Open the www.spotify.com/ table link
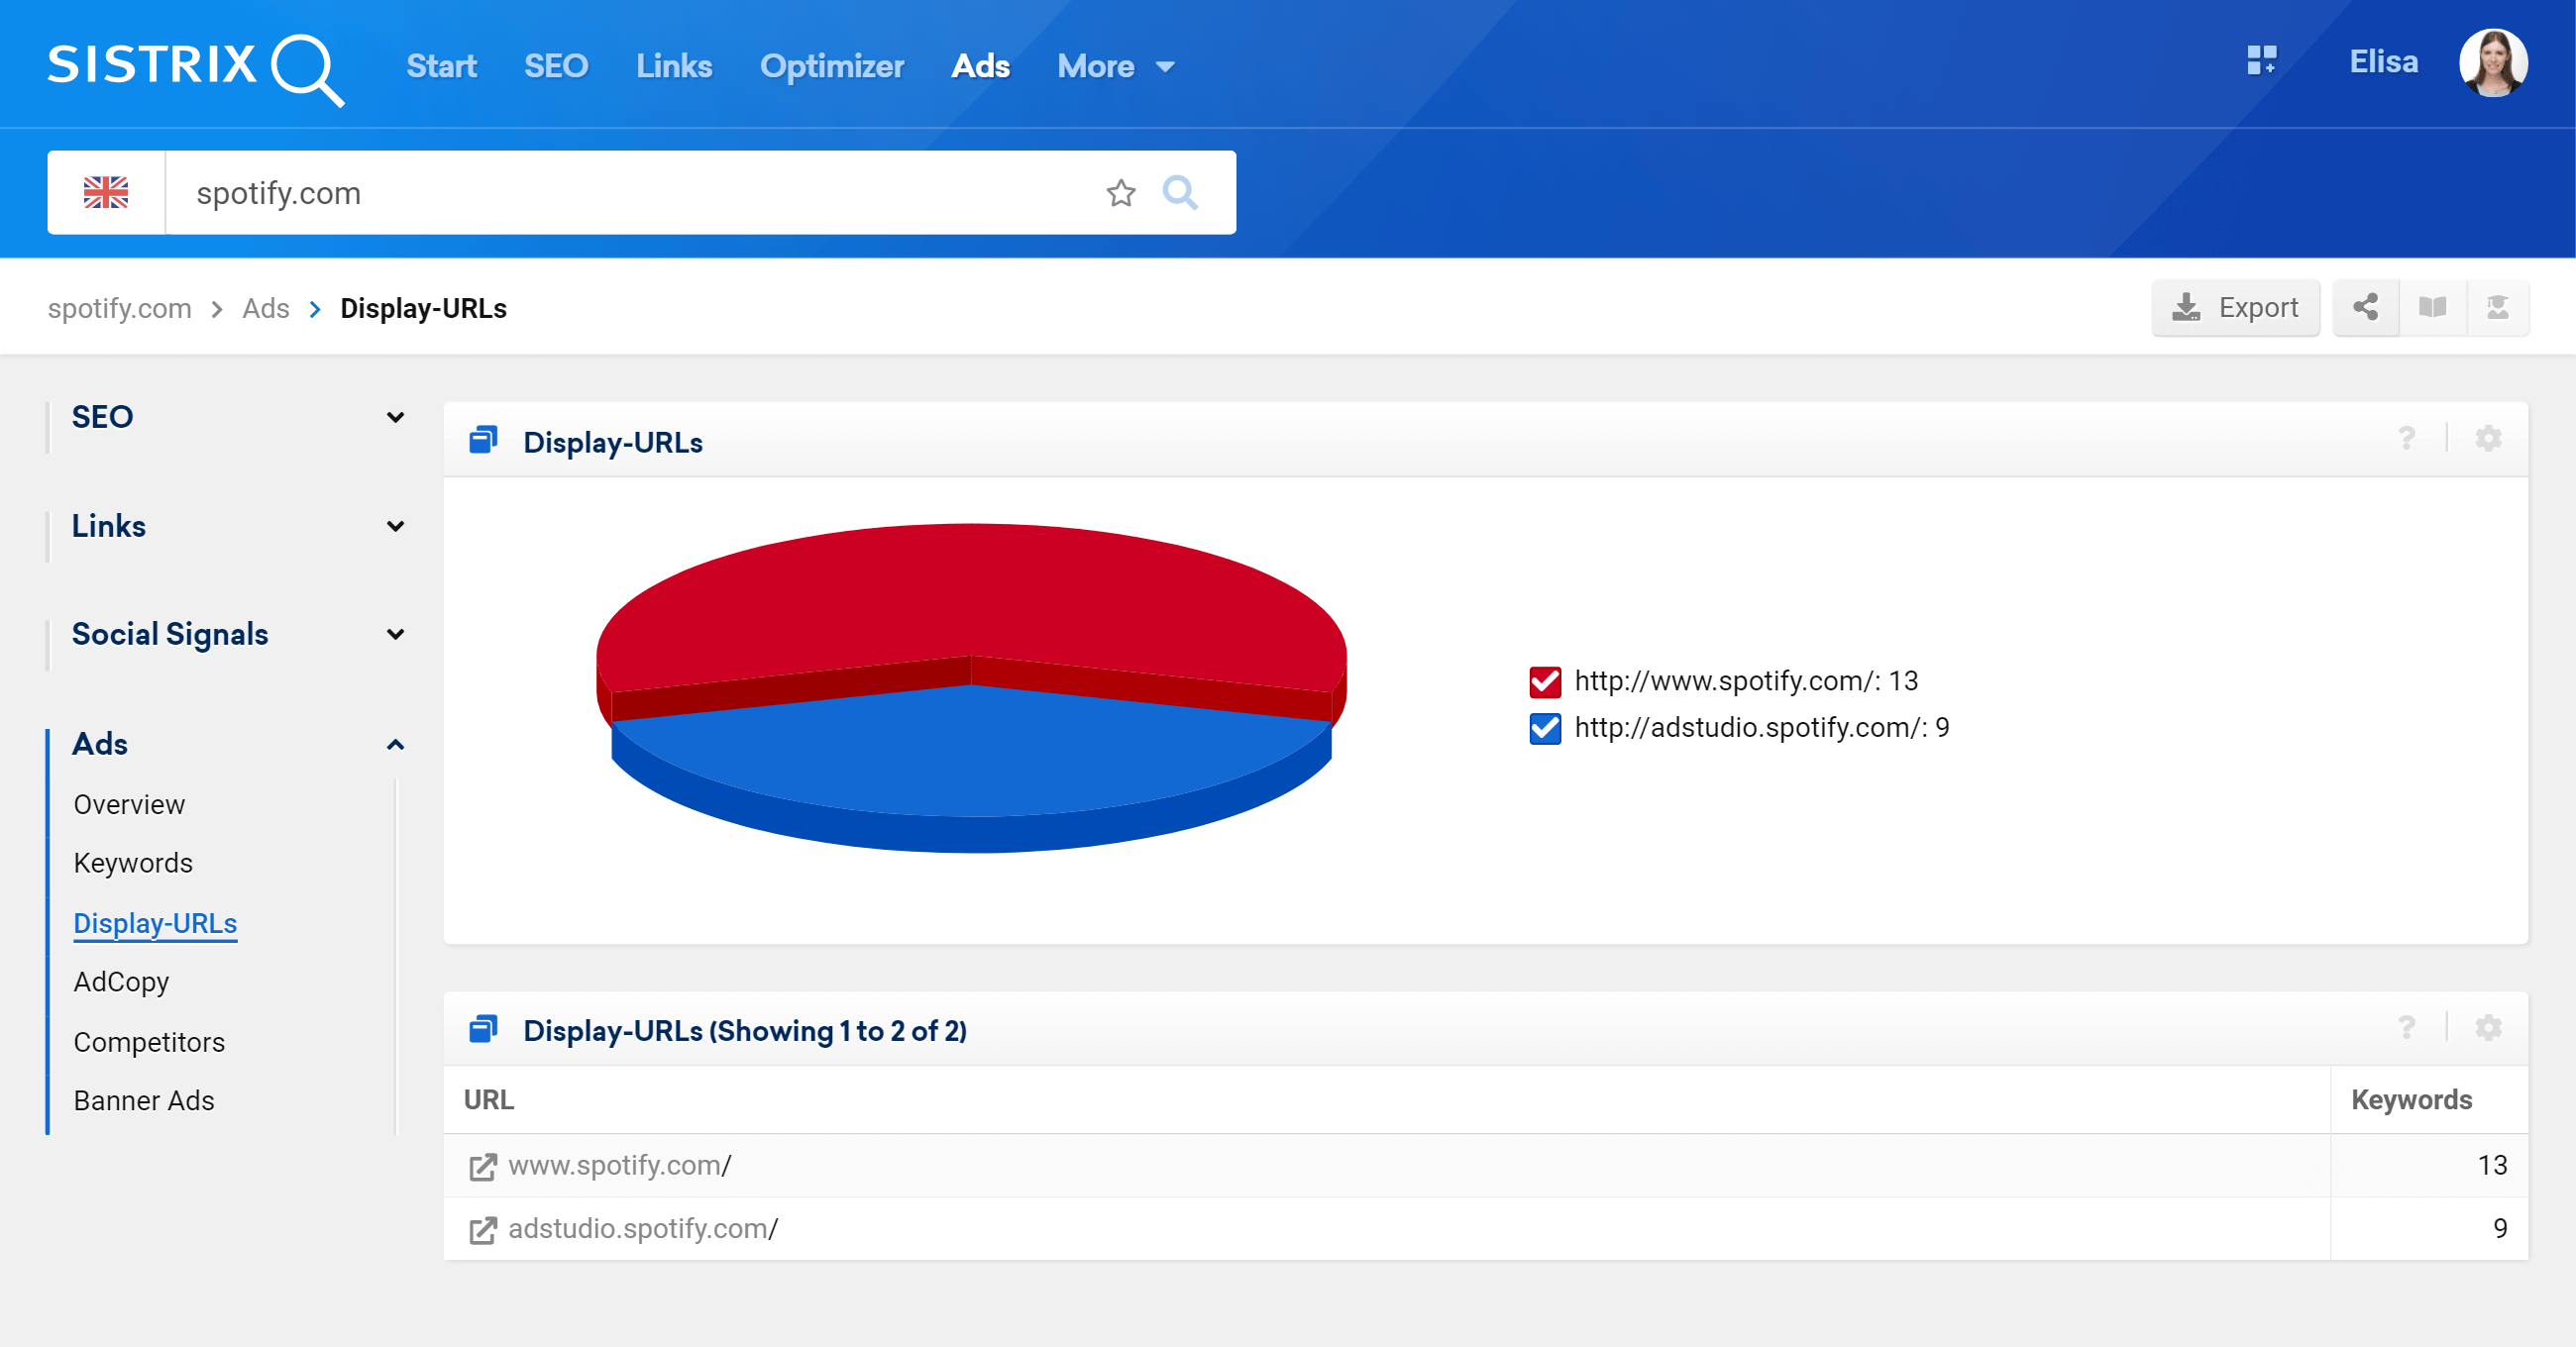2576x1347 pixels. coord(619,1165)
